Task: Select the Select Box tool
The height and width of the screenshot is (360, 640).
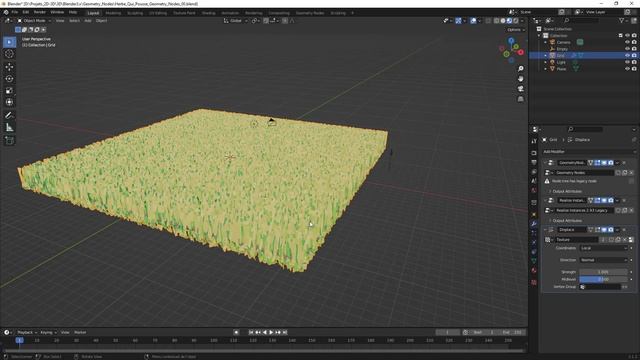Action: (9, 42)
